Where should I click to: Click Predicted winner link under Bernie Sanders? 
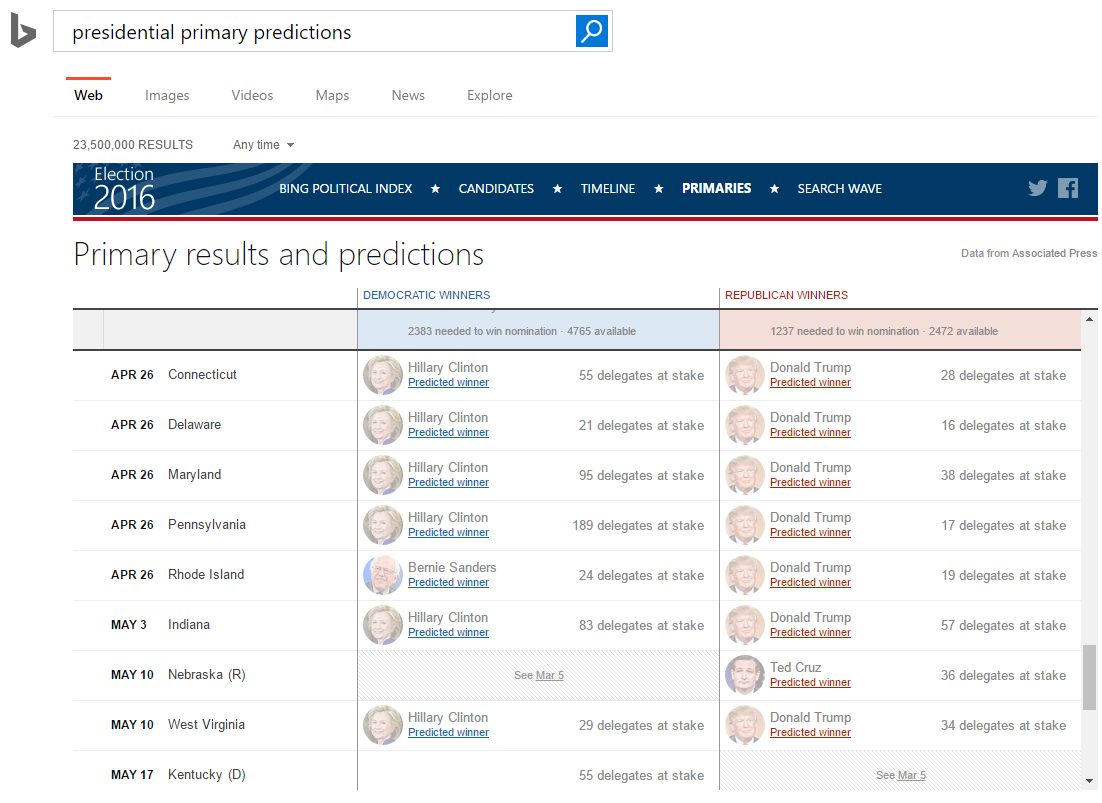pos(448,582)
